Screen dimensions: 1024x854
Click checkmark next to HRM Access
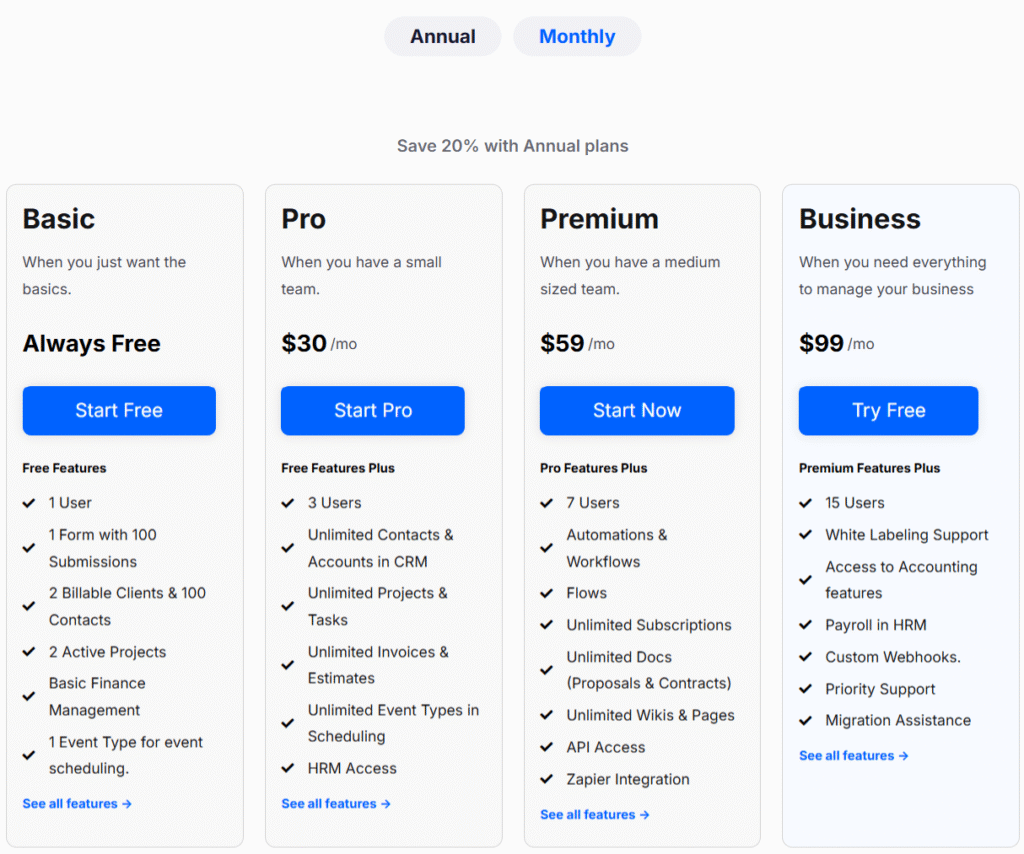pos(288,769)
